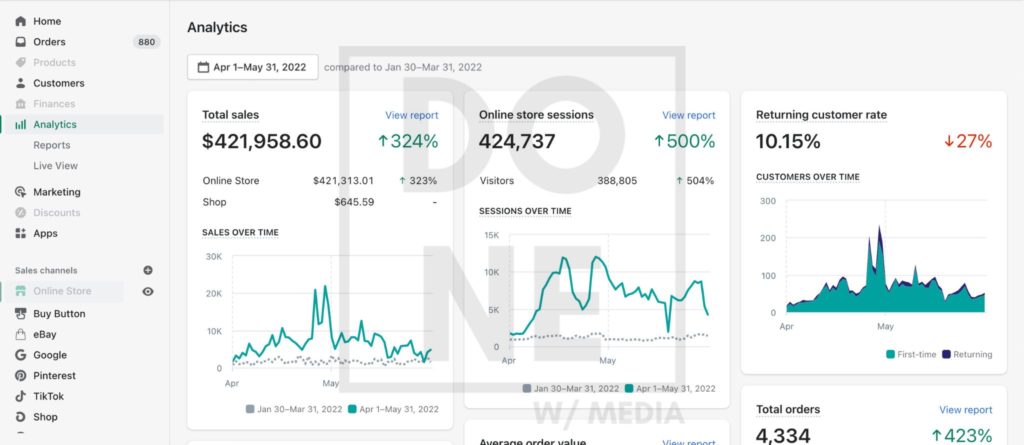
Task: Click the Buy Button icon
Action: 20,314
